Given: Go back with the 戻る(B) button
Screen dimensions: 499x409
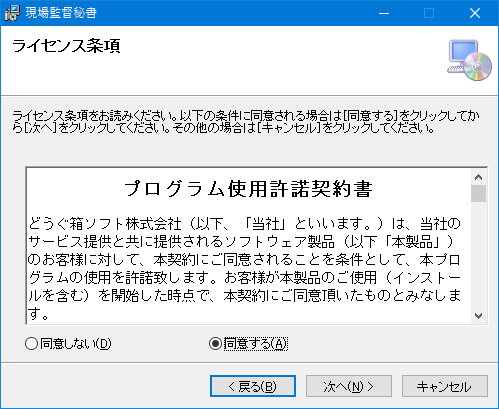Looking at the screenshot, I should tap(253, 386).
